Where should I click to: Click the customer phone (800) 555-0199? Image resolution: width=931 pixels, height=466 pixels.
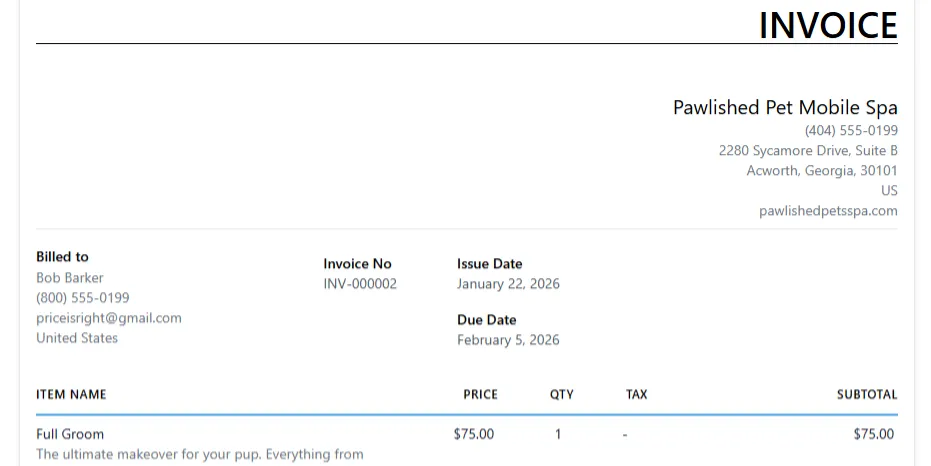(x=83, y=298)
